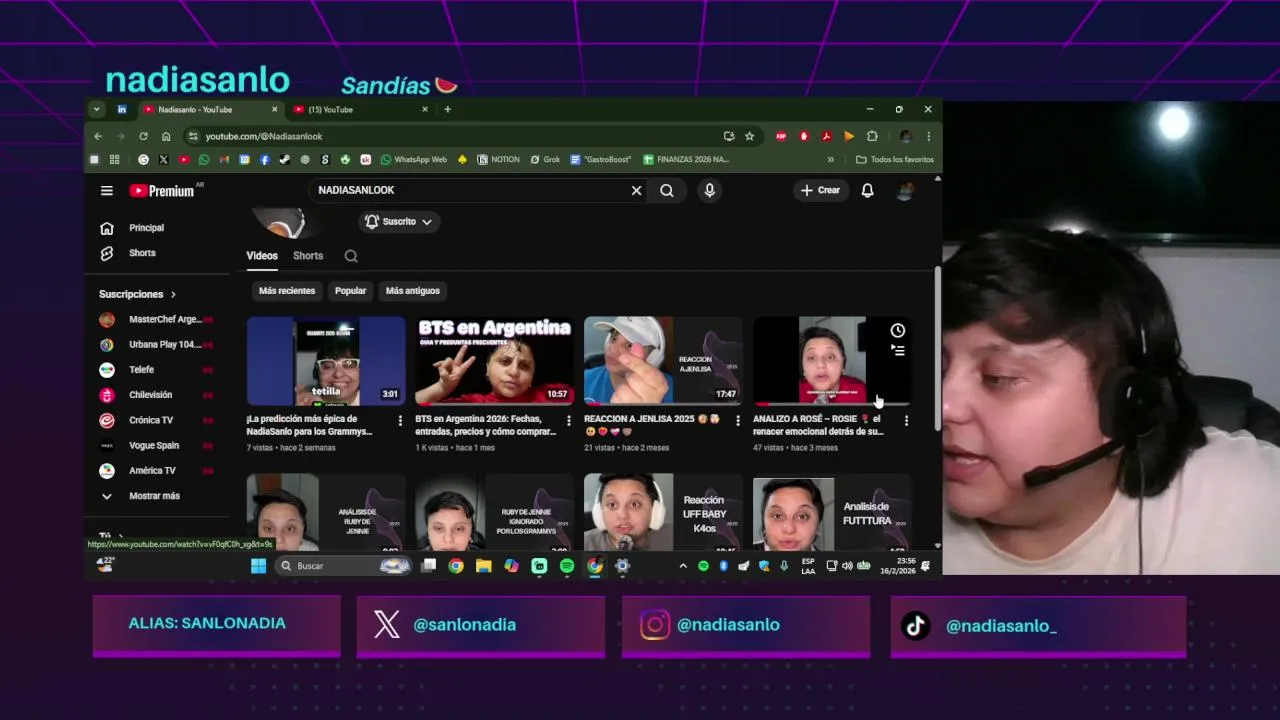Open the YouTube guide hamburger menu

click(107, 190)
